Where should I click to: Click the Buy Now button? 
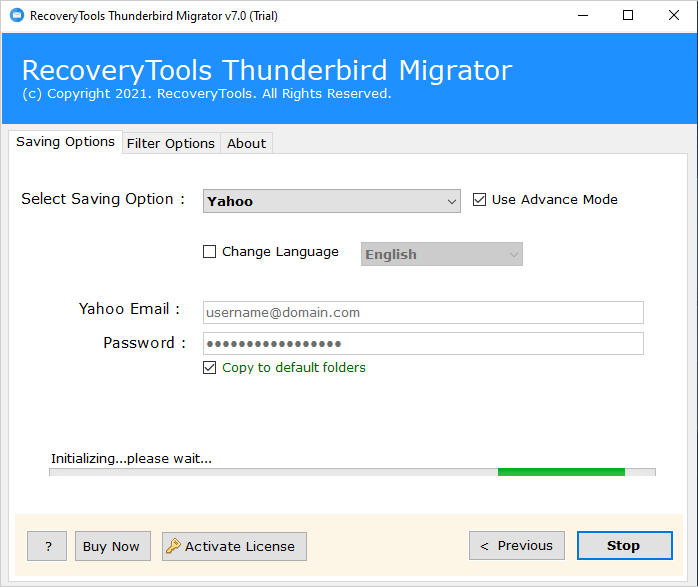click(x=113, y=546)
